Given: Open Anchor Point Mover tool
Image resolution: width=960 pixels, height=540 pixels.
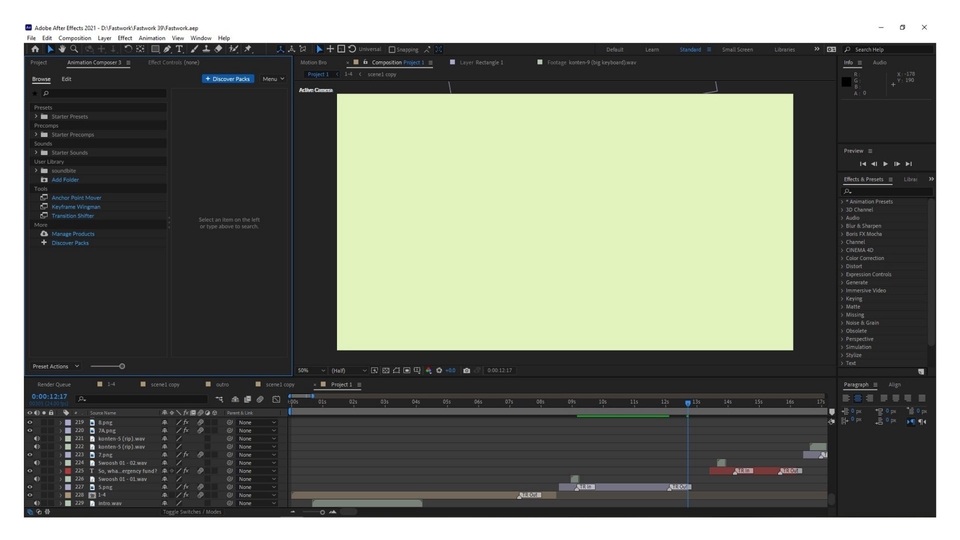Looking at the screenshot, I should pos(77,198).
